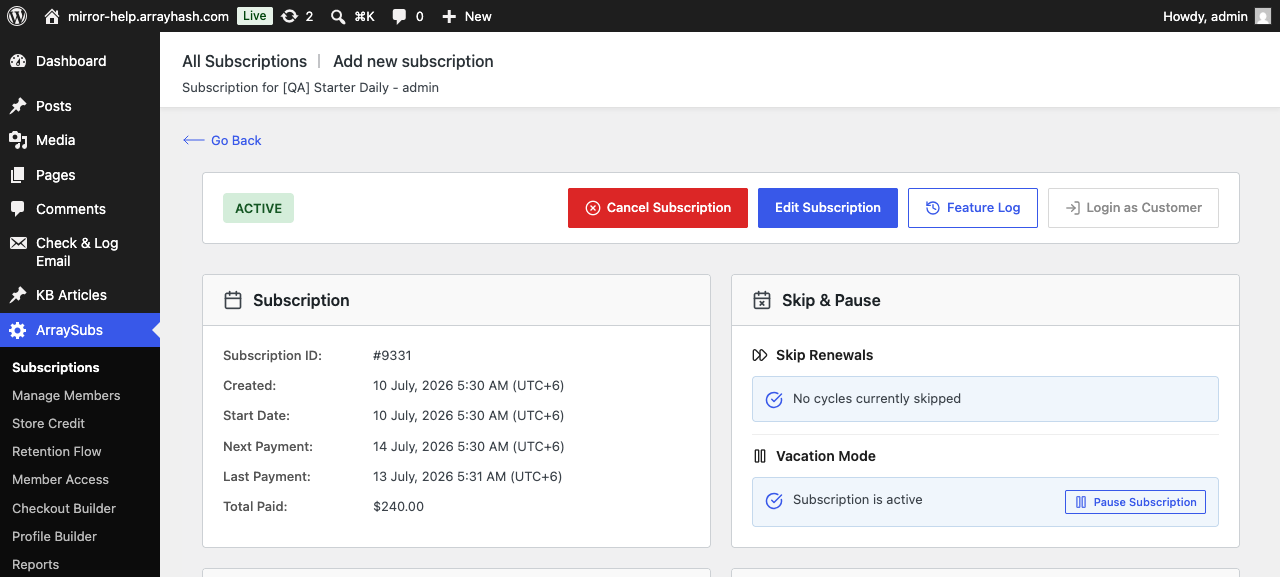The image size is (1280, 577).
Task: Click the Total Paid value $240.00
Action: pyautogui.click(x=398, y=507)
